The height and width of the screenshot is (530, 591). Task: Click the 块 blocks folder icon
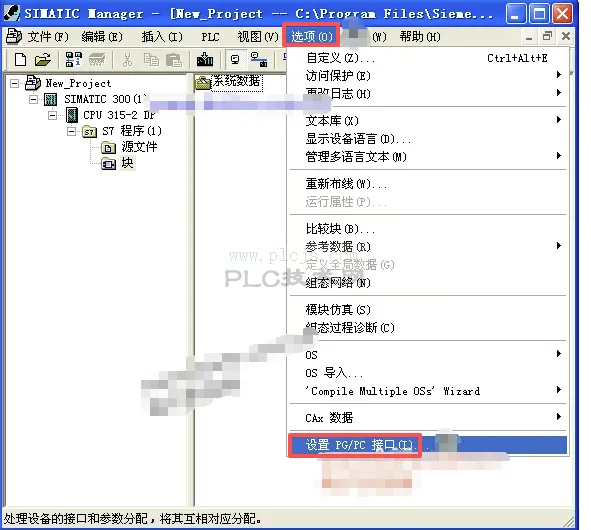109,164
